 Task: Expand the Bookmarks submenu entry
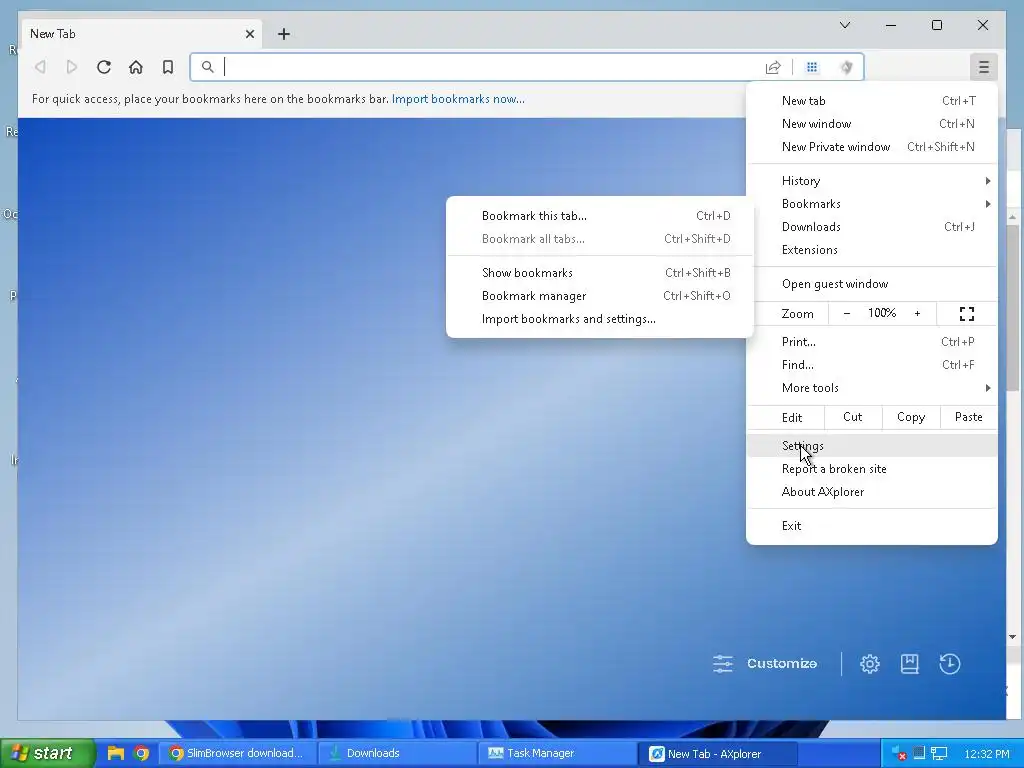click(872, 204)
